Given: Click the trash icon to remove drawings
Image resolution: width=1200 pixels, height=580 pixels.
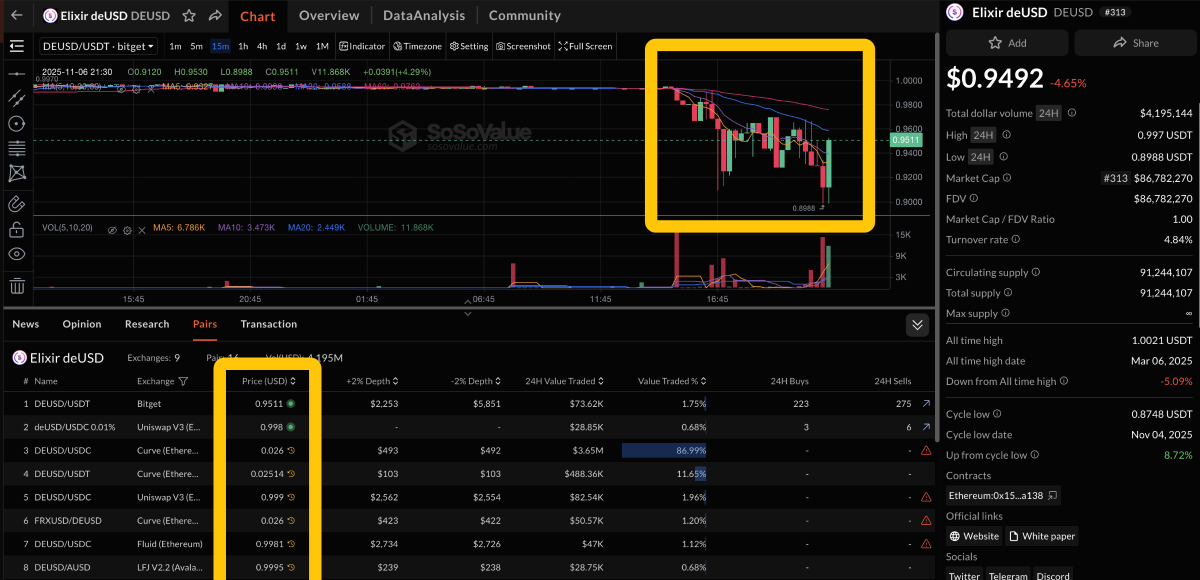Looking at the screenshot, I should click(x=16, y=286).
